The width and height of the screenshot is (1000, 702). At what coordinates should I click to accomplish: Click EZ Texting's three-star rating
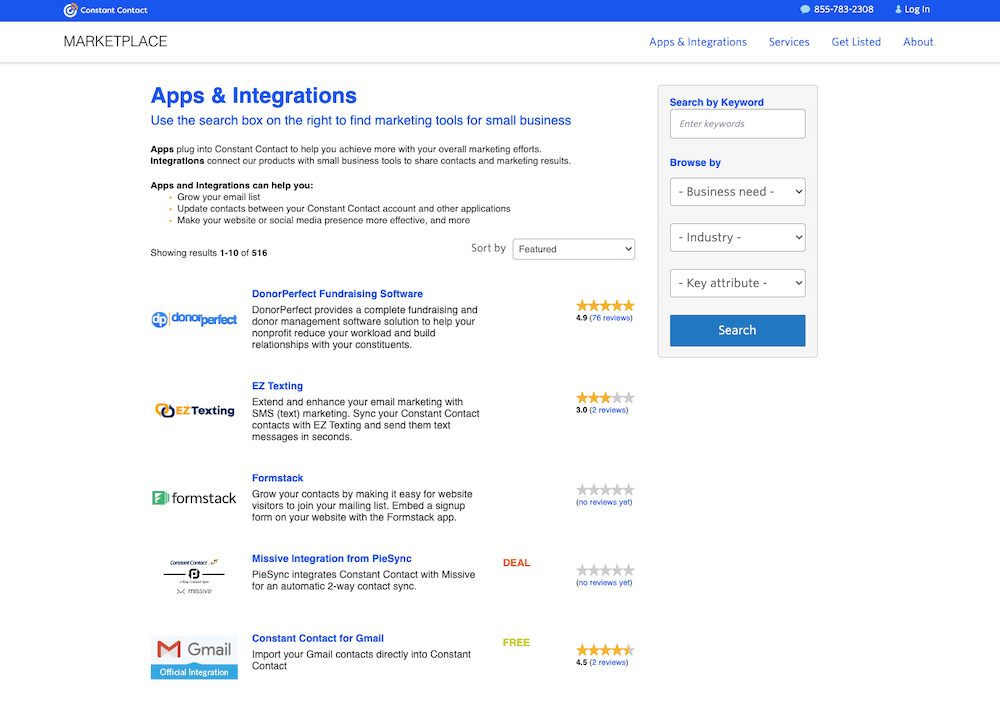pos(605,398)
